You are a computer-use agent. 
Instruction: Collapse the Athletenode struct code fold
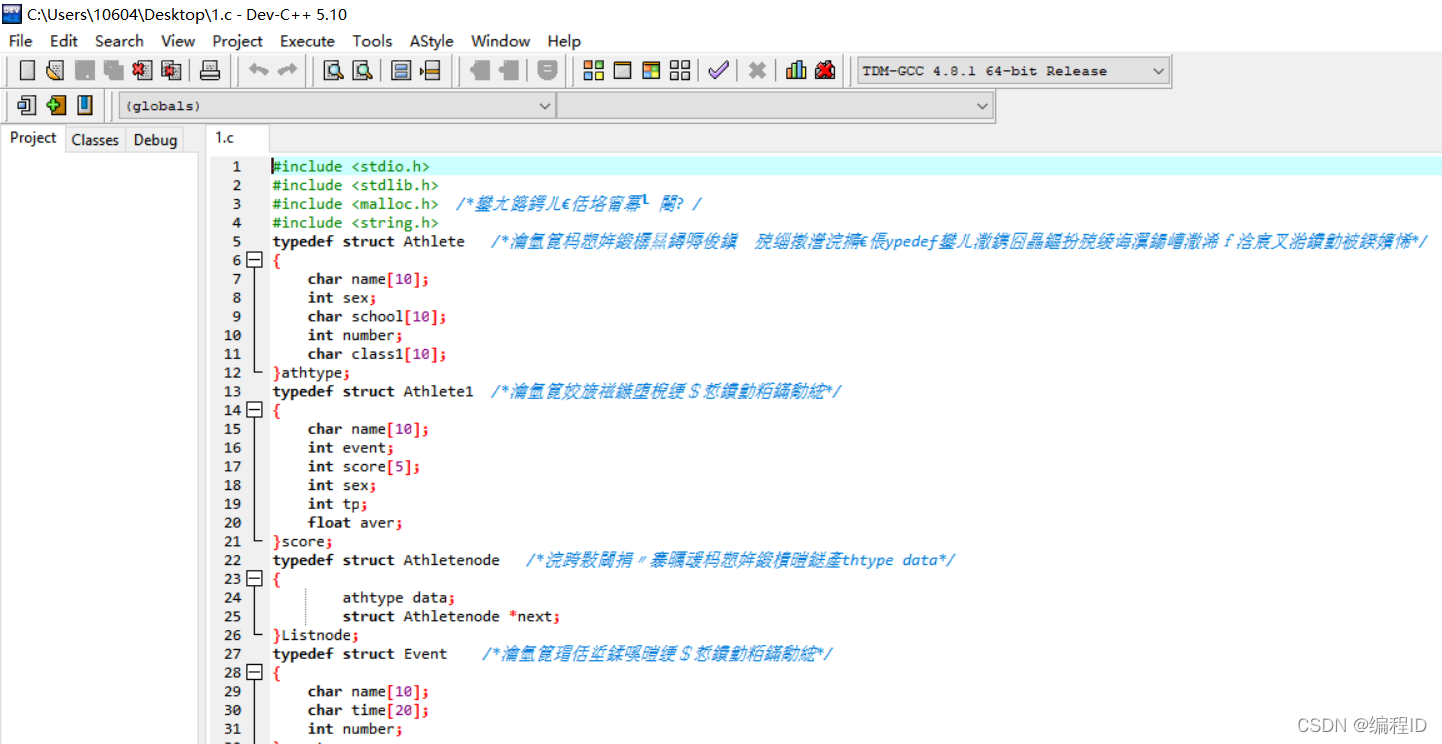[x=253, y=578]
